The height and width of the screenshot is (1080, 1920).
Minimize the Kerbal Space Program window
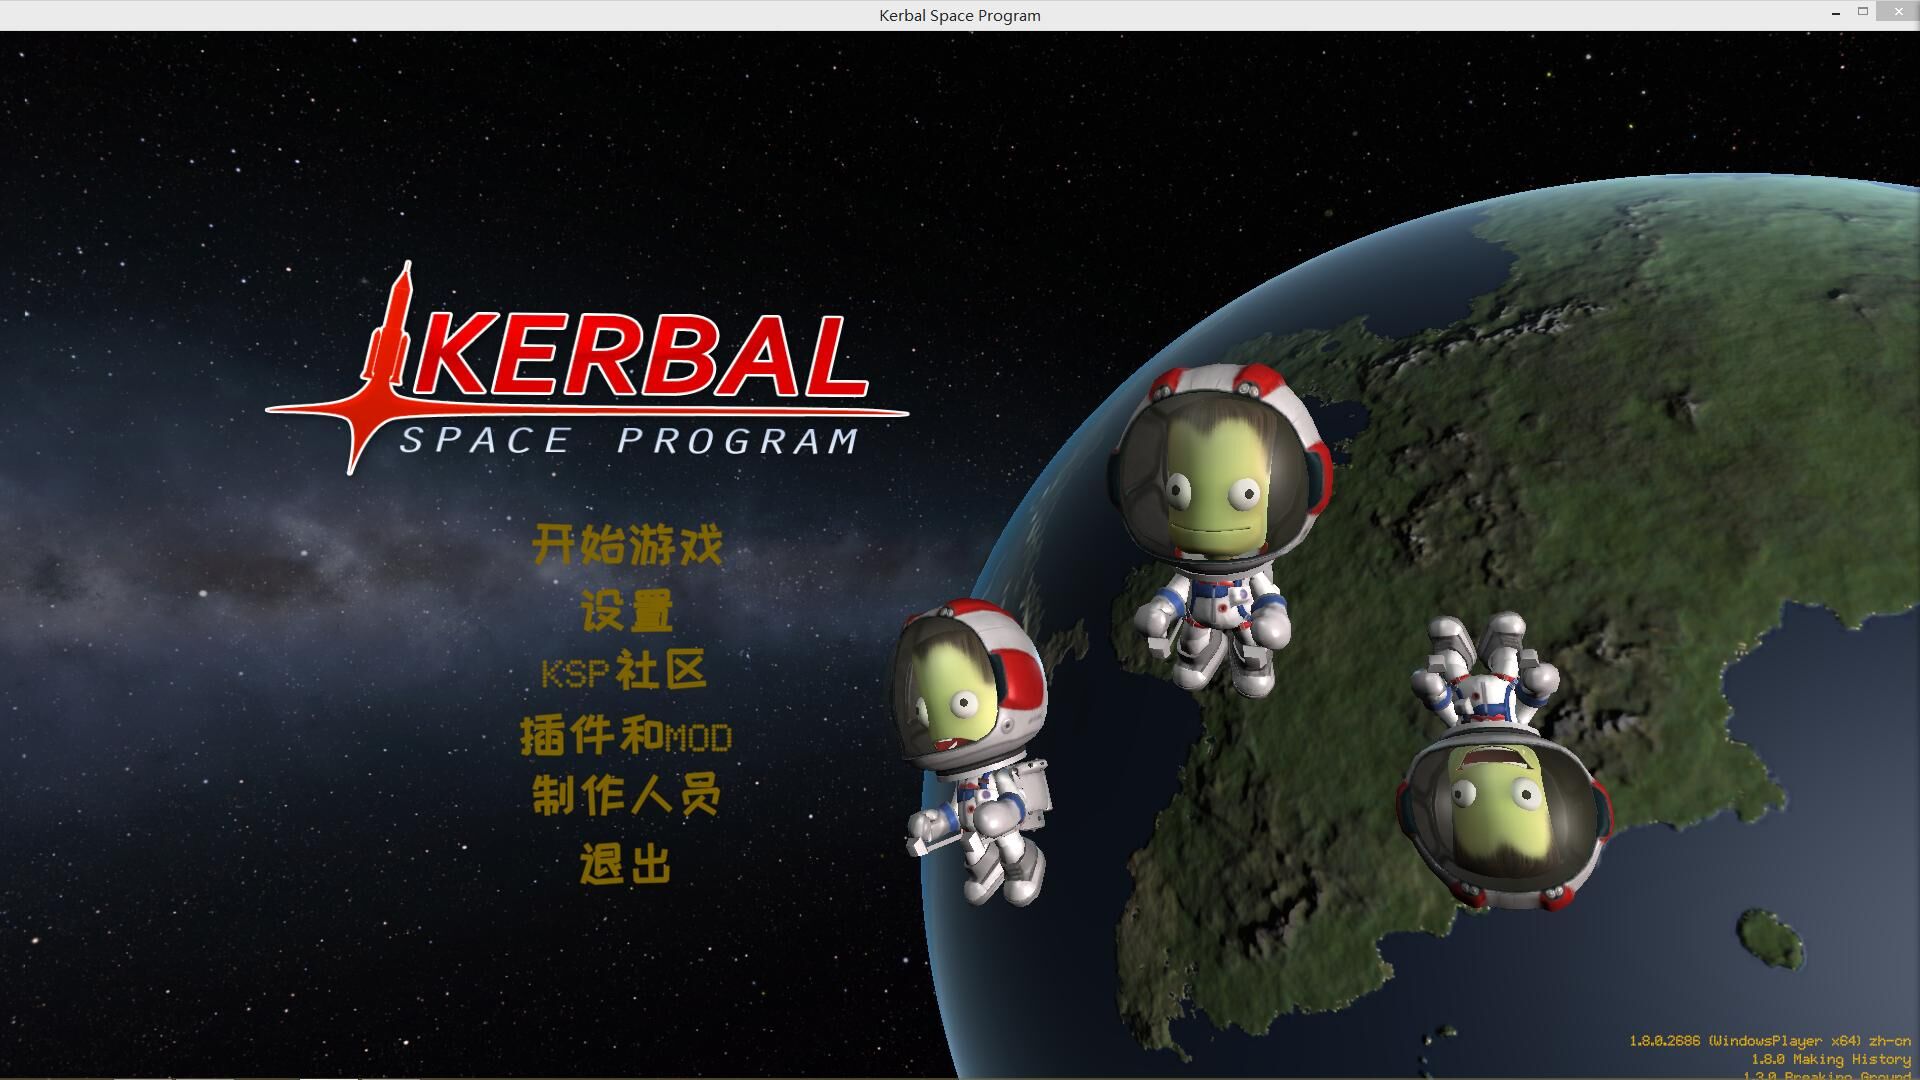(x=1836, y=14)
